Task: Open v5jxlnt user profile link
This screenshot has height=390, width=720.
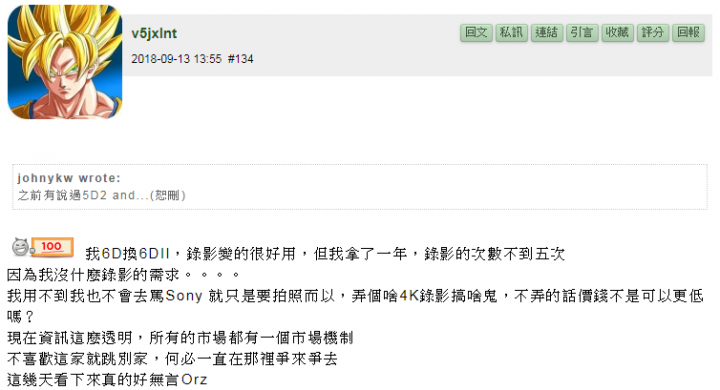Action: 154,34
